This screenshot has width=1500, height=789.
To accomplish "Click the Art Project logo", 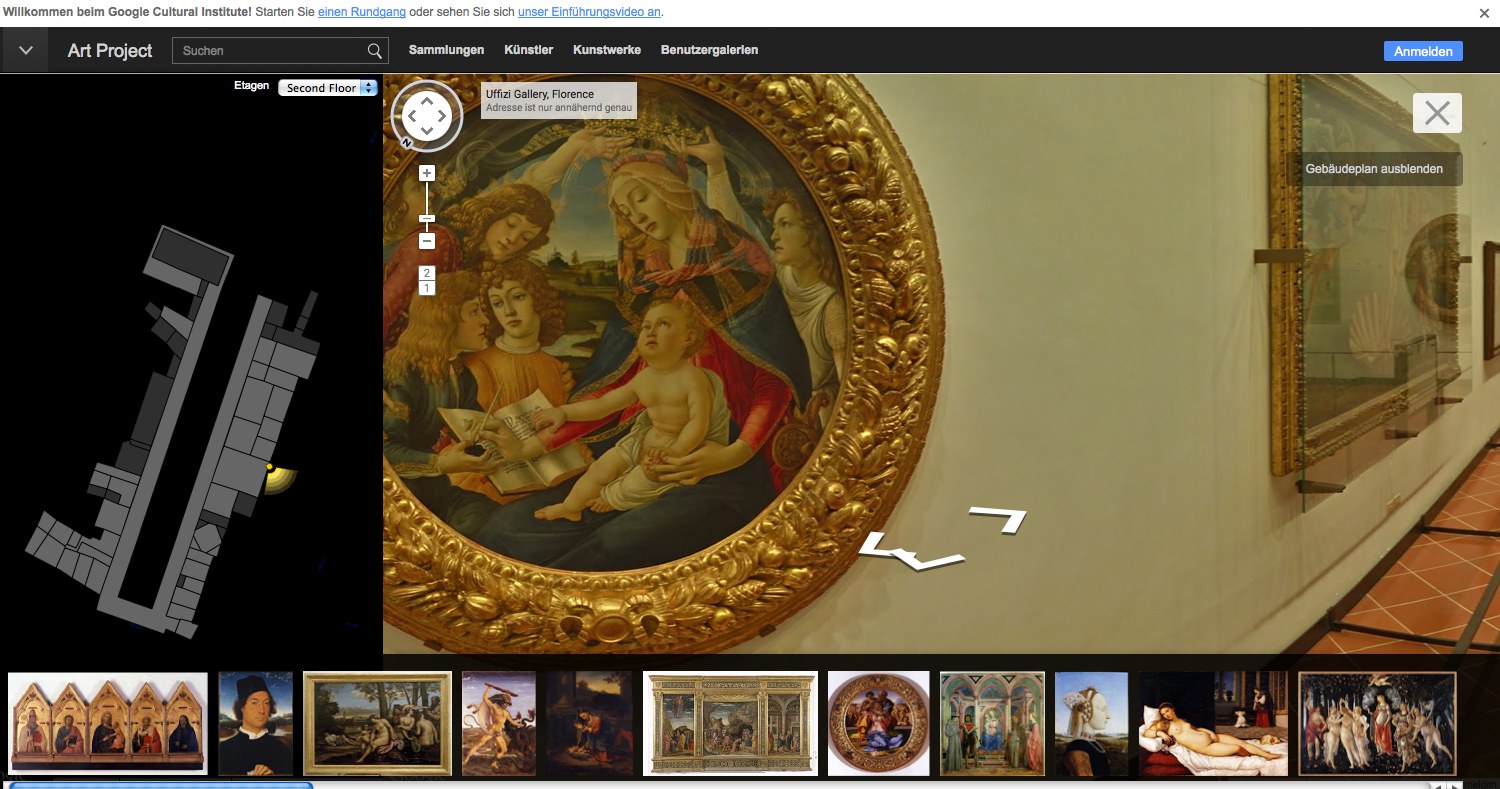I will [x=110, y=50].
